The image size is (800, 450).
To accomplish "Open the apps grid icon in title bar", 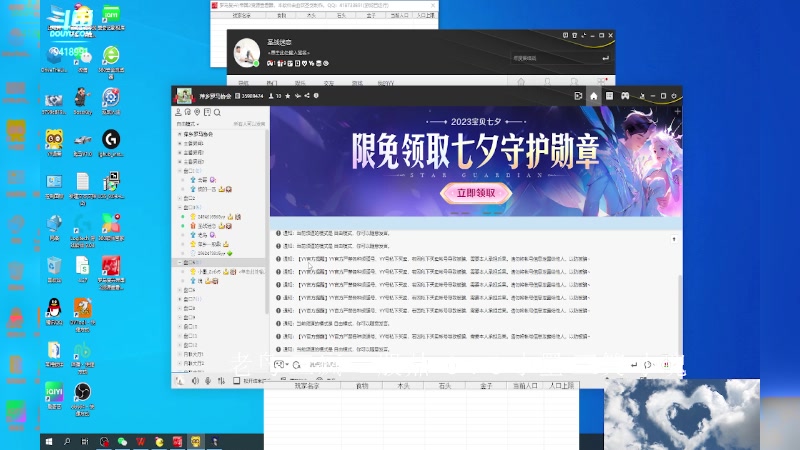I will coord(609,96).
